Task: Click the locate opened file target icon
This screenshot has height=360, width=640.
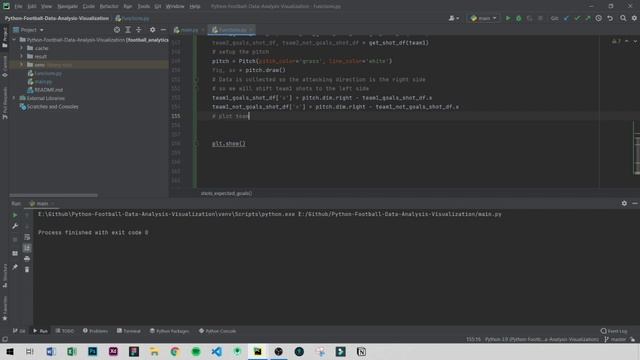Action: click(117, 30)
